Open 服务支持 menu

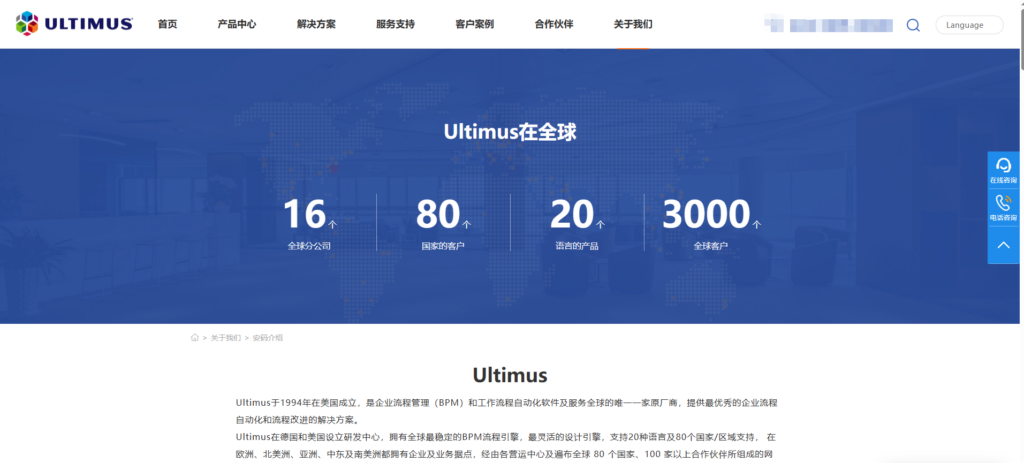[395, 24]
